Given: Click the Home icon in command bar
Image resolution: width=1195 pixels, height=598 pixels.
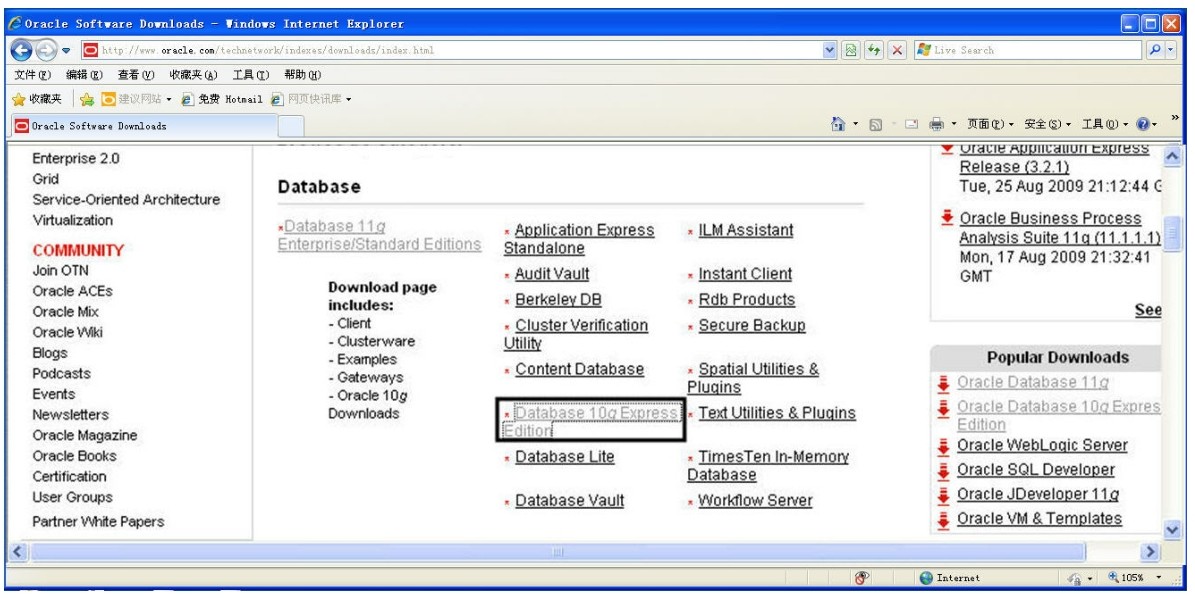Looking at the screenshot, I should pyautogui.click(x=838, y=124).
